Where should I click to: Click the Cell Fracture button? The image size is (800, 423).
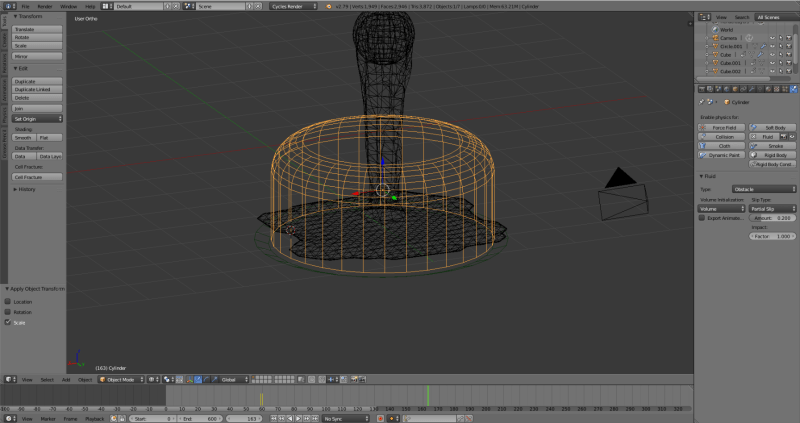37,177
